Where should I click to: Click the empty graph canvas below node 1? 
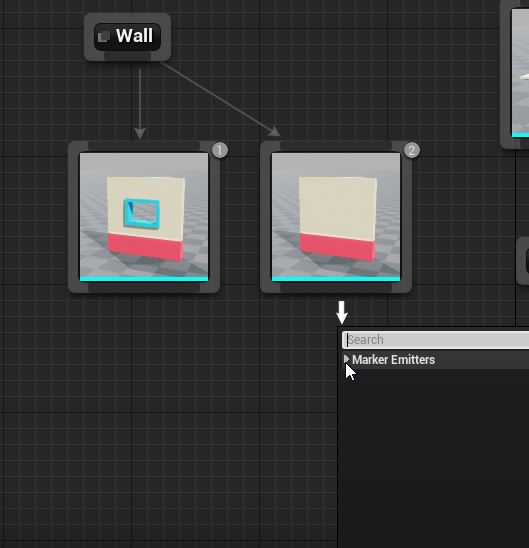click(x=144, y=402)
